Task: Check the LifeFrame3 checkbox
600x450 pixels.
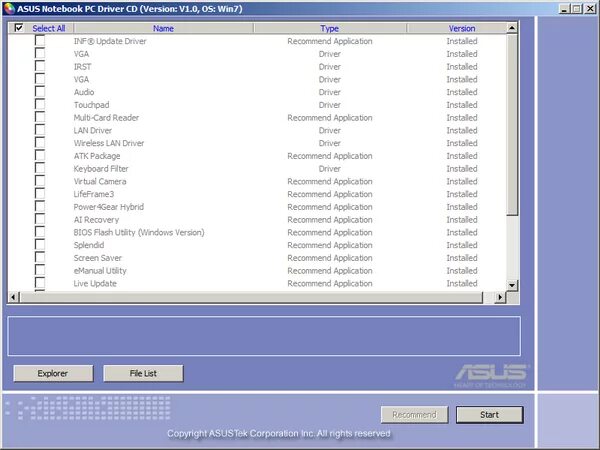Action: (x=40, y=194)
